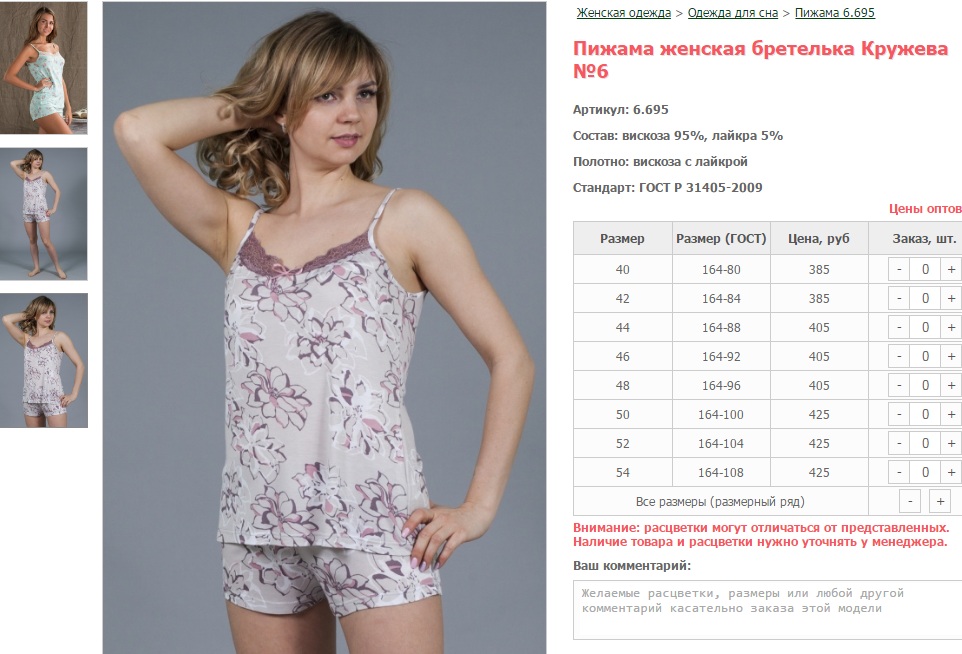Image resolution: width=962 pixels, height=654 pixels.
Task: Increase quantity for size 40
Action: 951,269
